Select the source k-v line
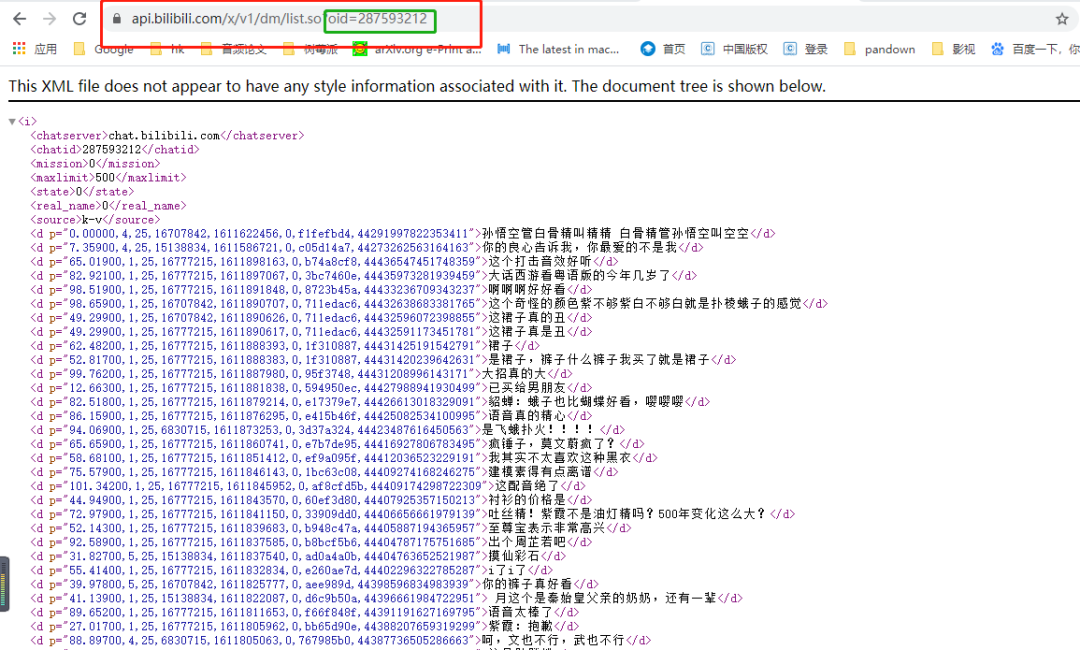1080x650 pixels. (x=95, y=220)
